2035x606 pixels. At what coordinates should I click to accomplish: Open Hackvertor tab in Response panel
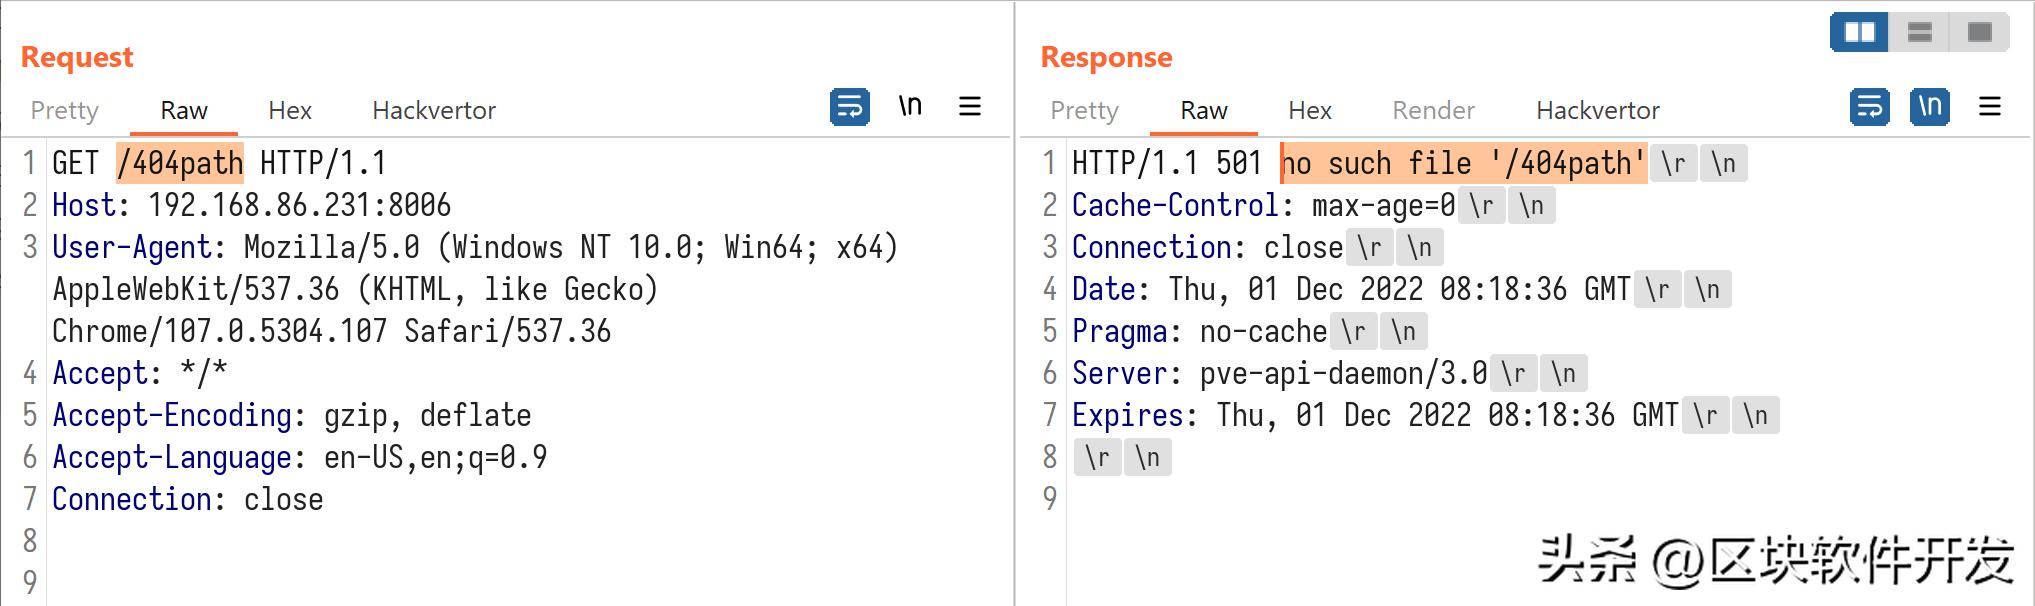[x=1598, y=110]
